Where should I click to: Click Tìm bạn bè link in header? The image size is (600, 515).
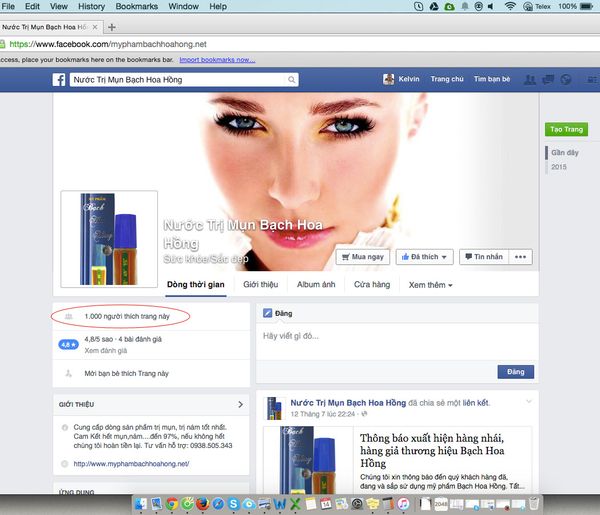tap(492, 79)
